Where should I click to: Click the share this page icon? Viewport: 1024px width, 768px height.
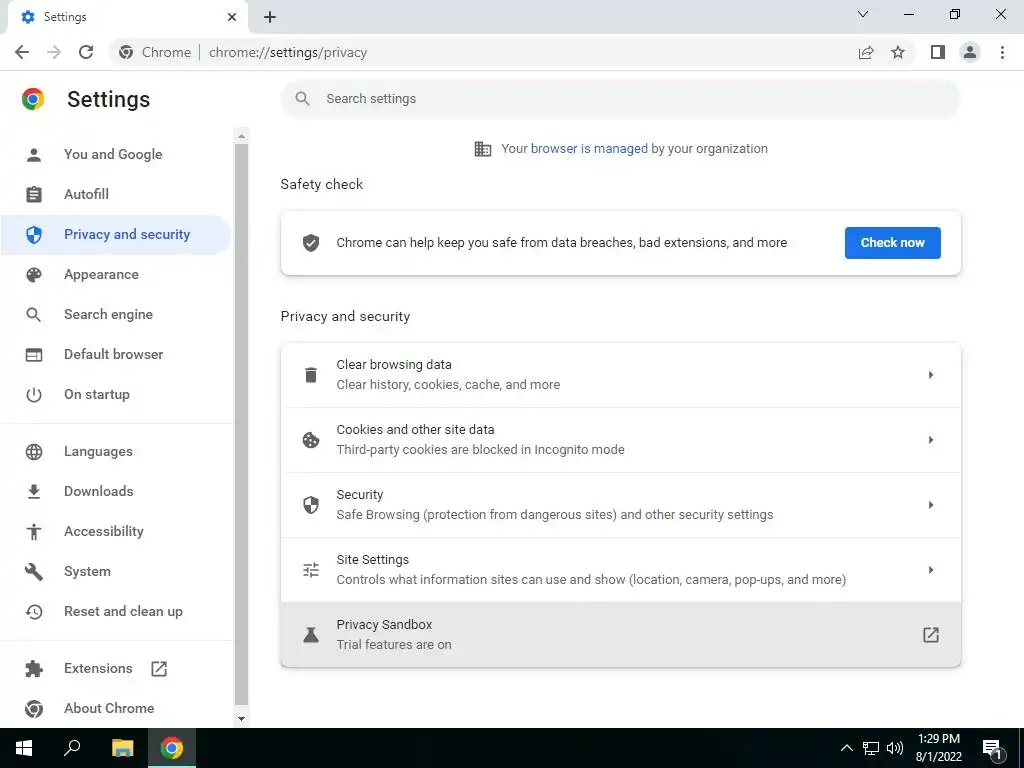866,52
